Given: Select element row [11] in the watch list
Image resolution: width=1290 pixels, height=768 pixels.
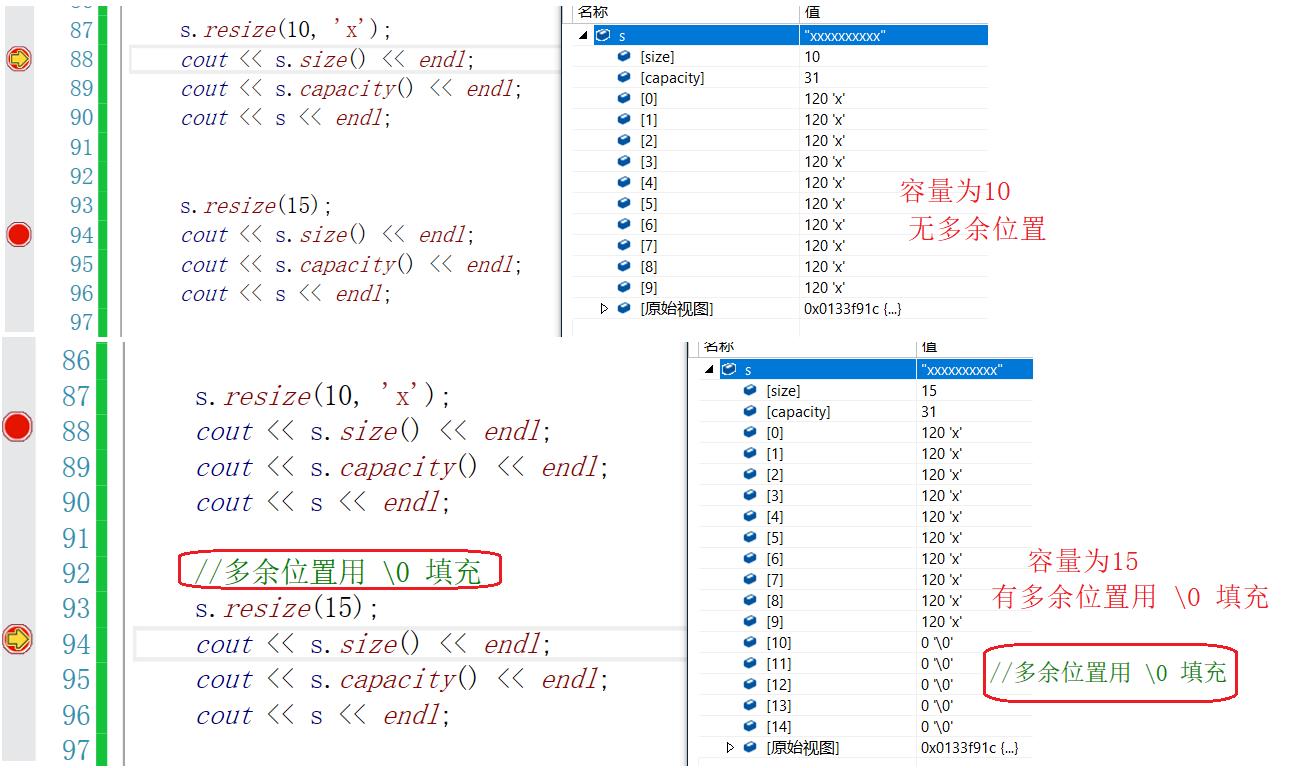Looking at the screenshot, I should pyautogui.click(x=865, y=663).
